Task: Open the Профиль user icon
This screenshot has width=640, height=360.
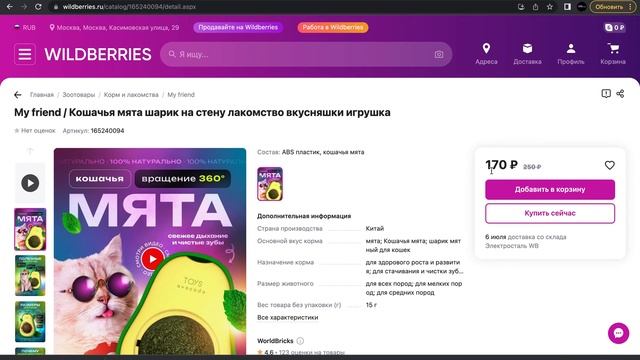Action: 571,54
